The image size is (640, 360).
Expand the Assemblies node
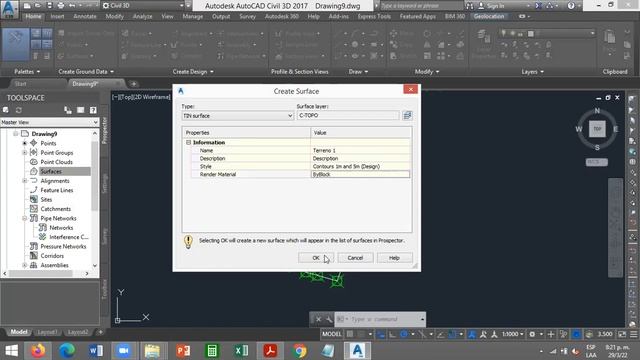(24, 265)
